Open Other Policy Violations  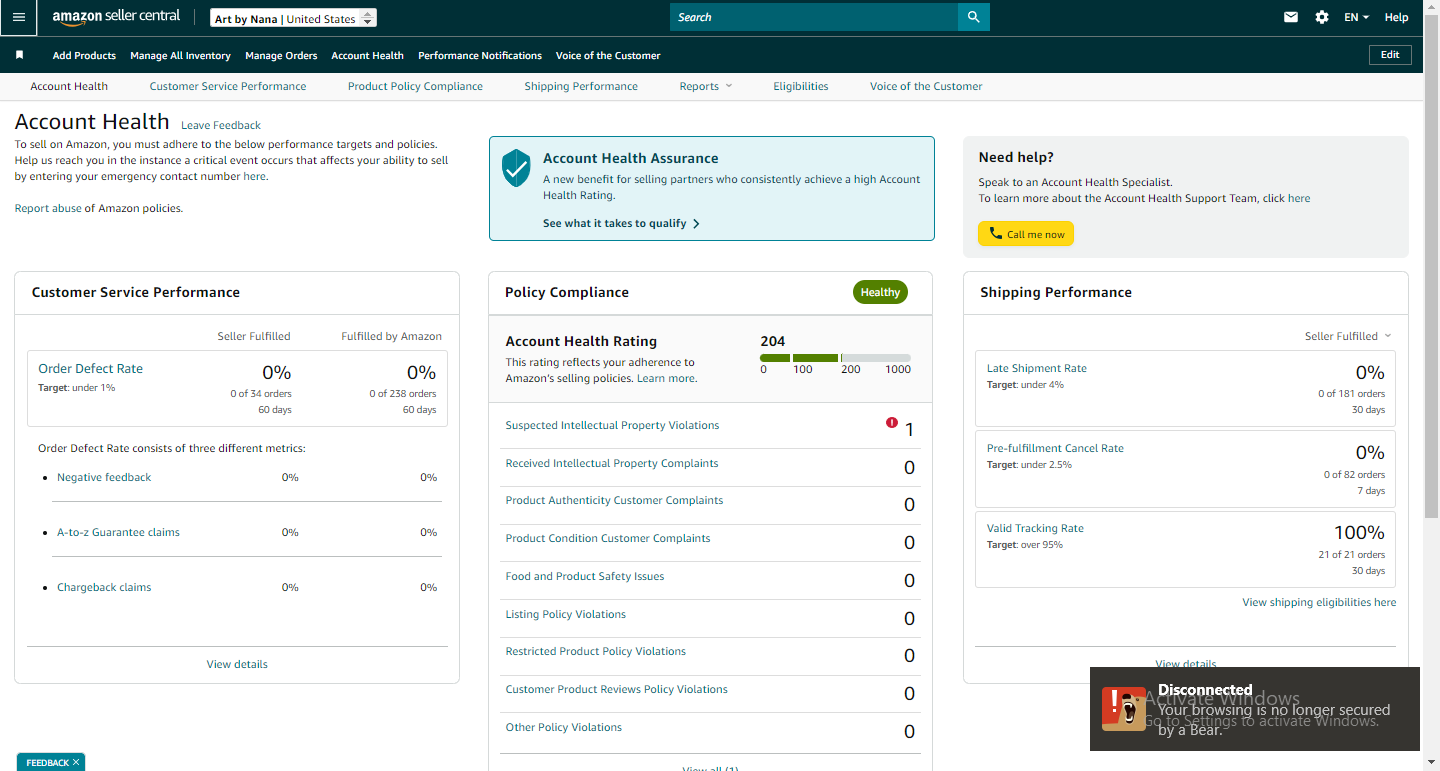[564, 727]
